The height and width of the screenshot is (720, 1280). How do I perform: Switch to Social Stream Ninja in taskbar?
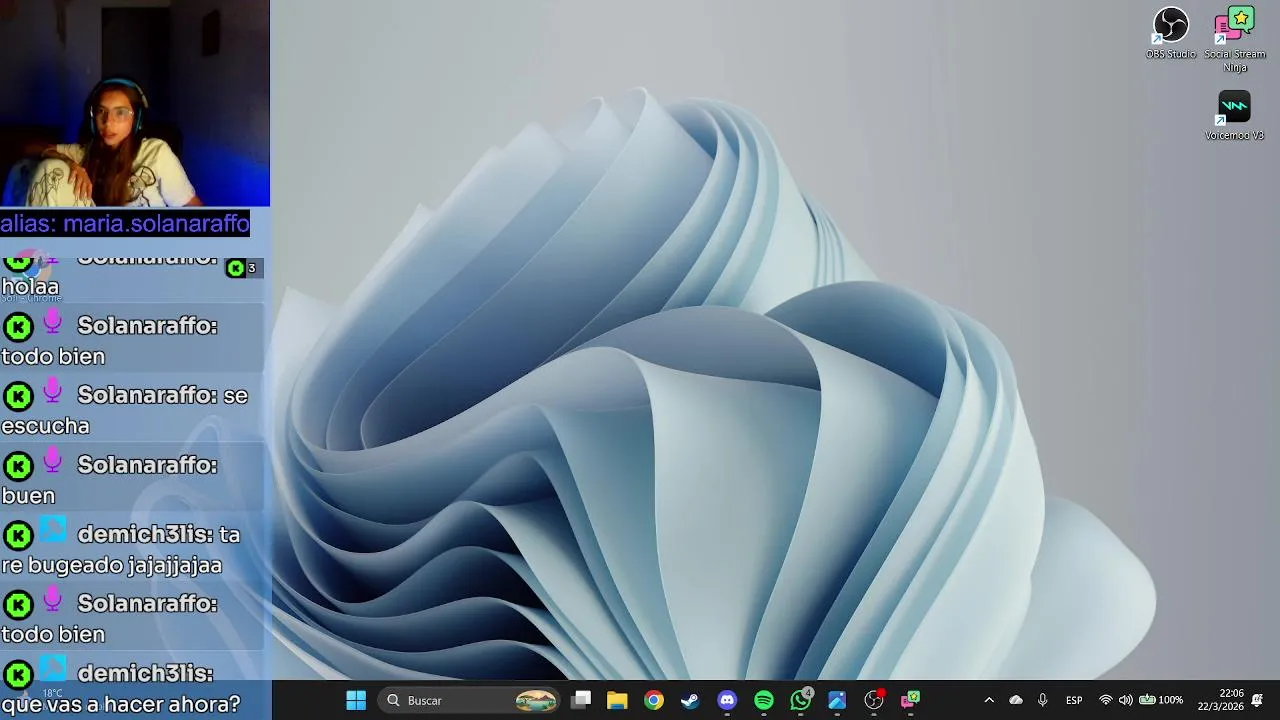911,700
